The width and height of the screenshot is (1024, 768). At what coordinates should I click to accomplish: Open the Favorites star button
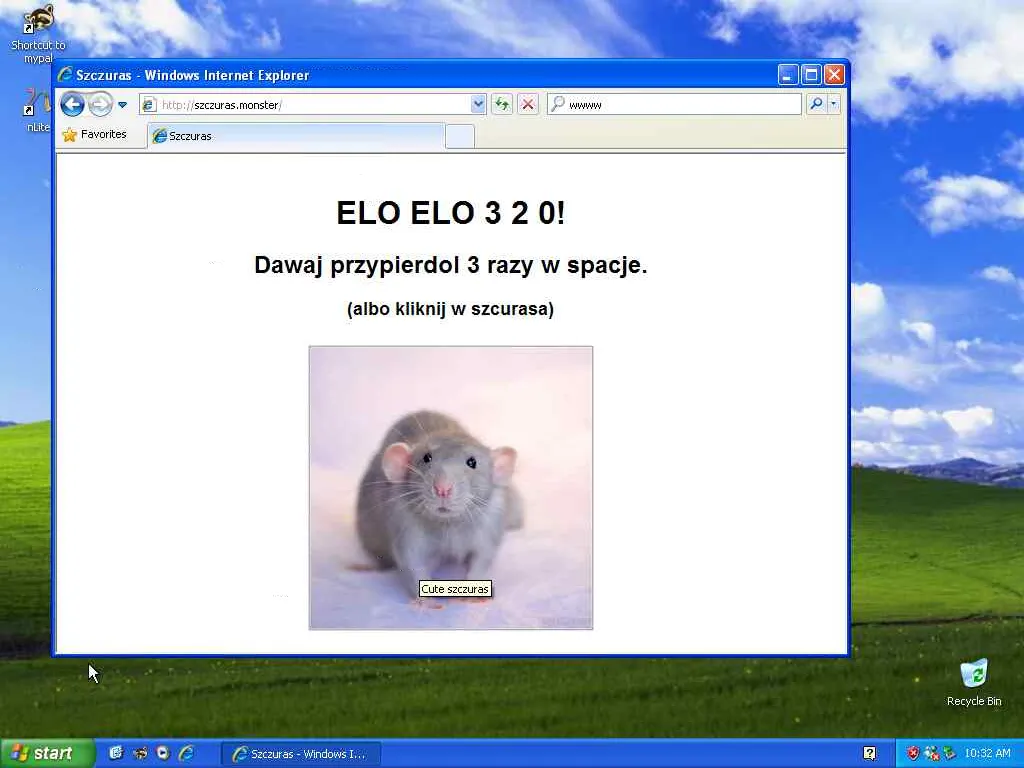click(95, 135)
